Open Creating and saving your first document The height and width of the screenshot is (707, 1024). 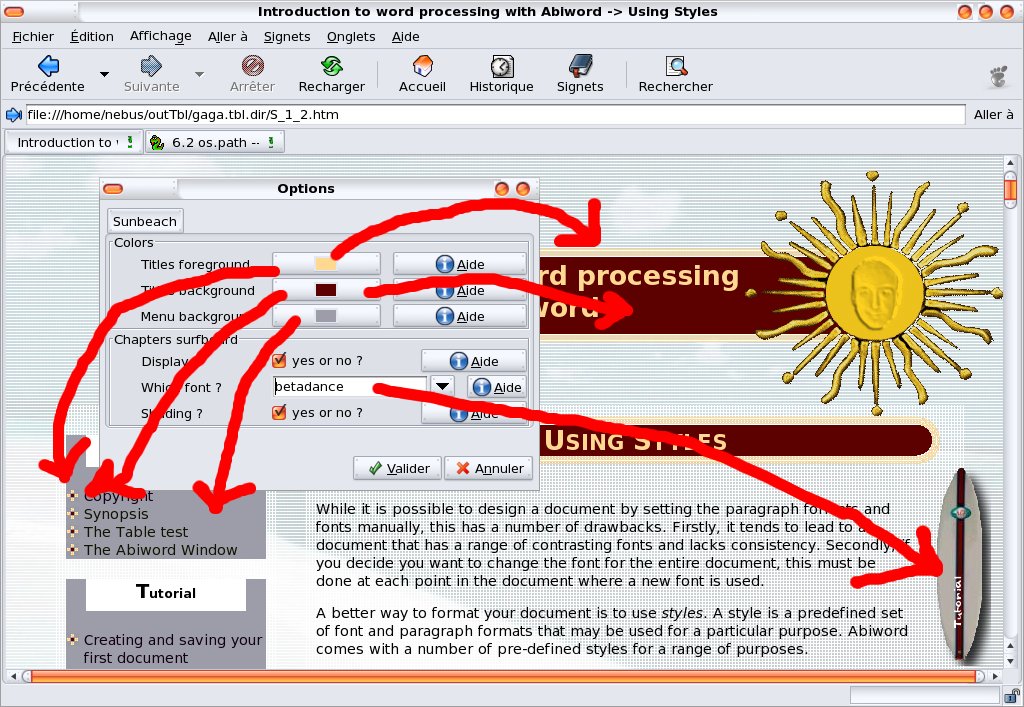pos(172,648)
